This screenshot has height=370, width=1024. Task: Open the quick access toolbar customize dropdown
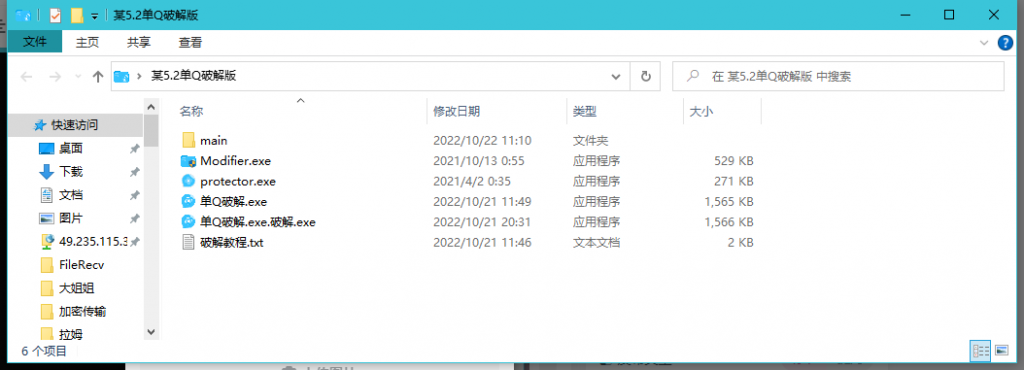click(95, 16)
